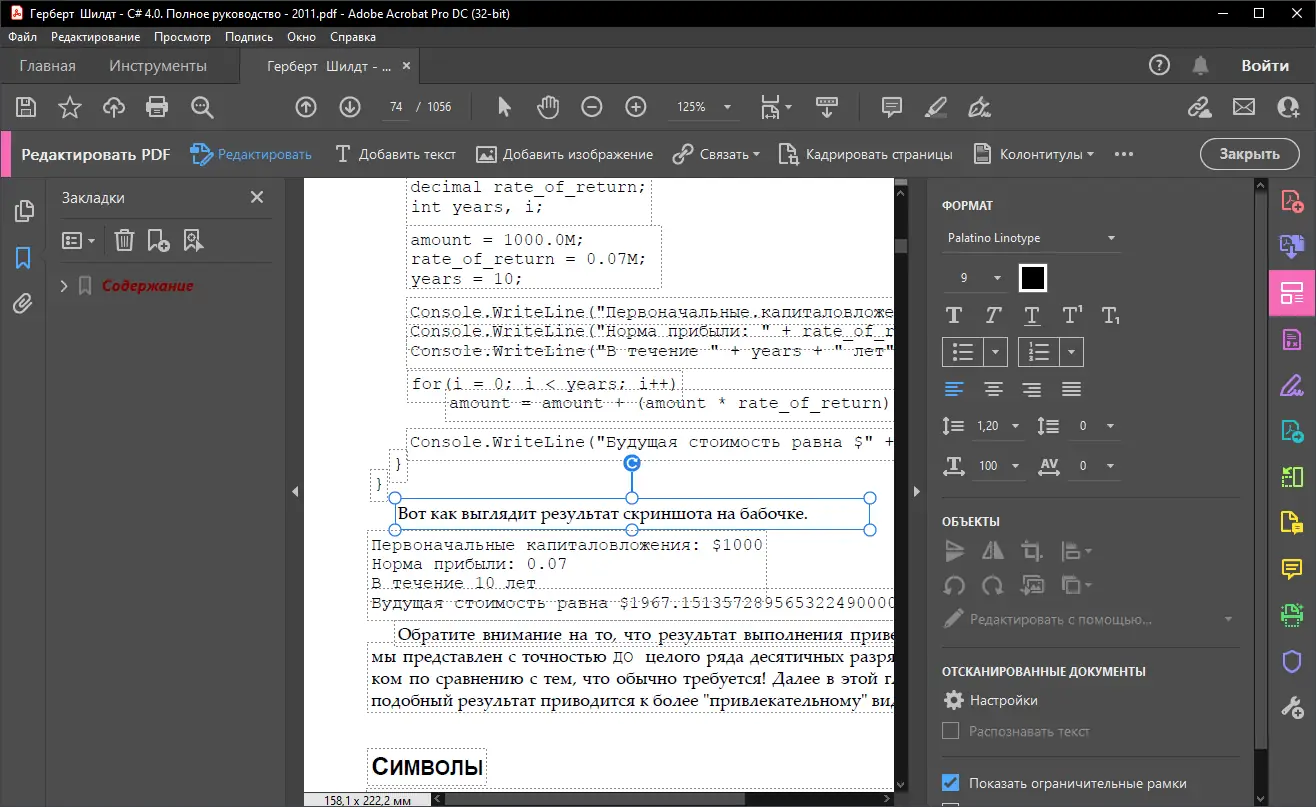Apply bold text formatting in Format panel
Screen dimensions: 1316x807
(x=953, y=316)
